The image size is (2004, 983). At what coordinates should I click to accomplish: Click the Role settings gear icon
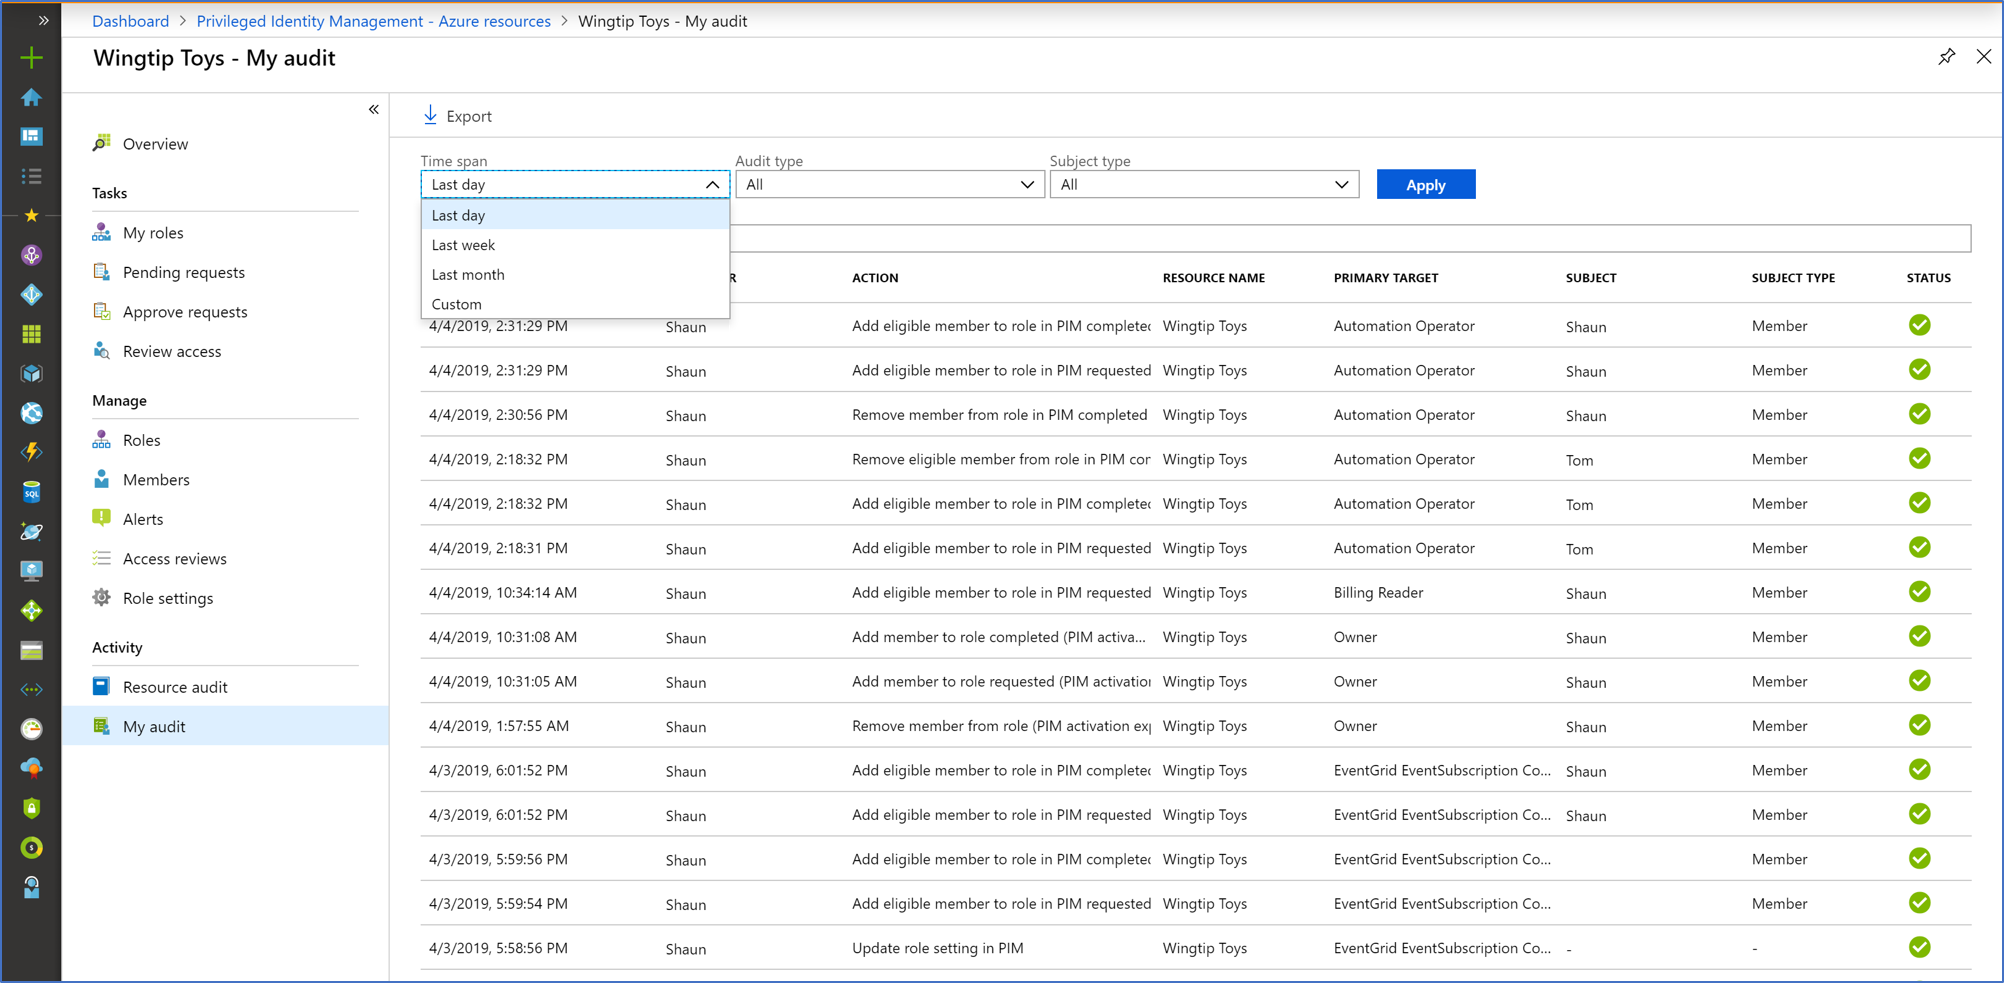pyautogui.click(x=102, y=598)
